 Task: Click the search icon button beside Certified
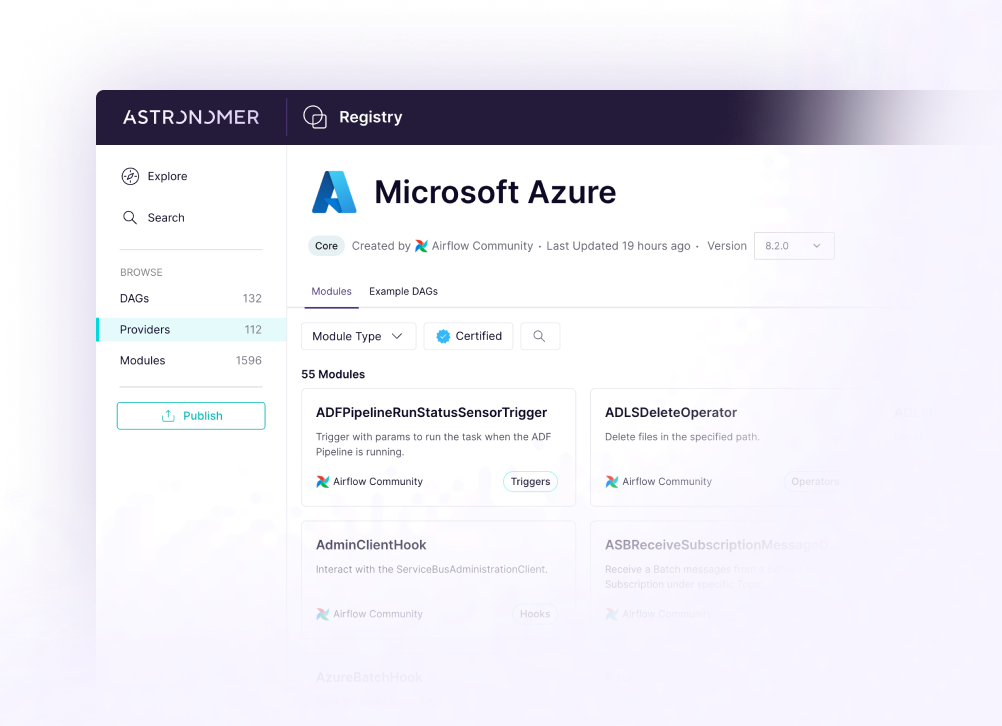click(539, 336)
